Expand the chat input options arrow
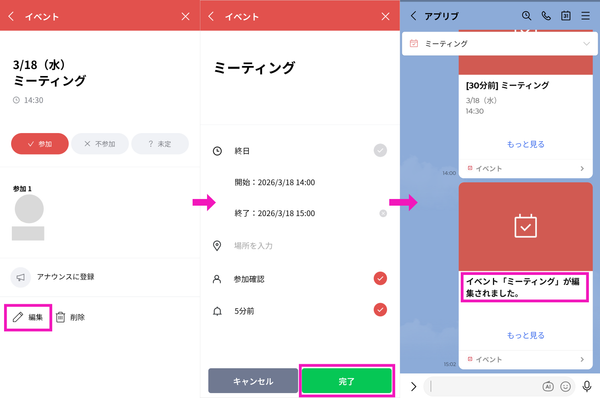Viewport: 600px width, 398px height. (x=413, y=387)
